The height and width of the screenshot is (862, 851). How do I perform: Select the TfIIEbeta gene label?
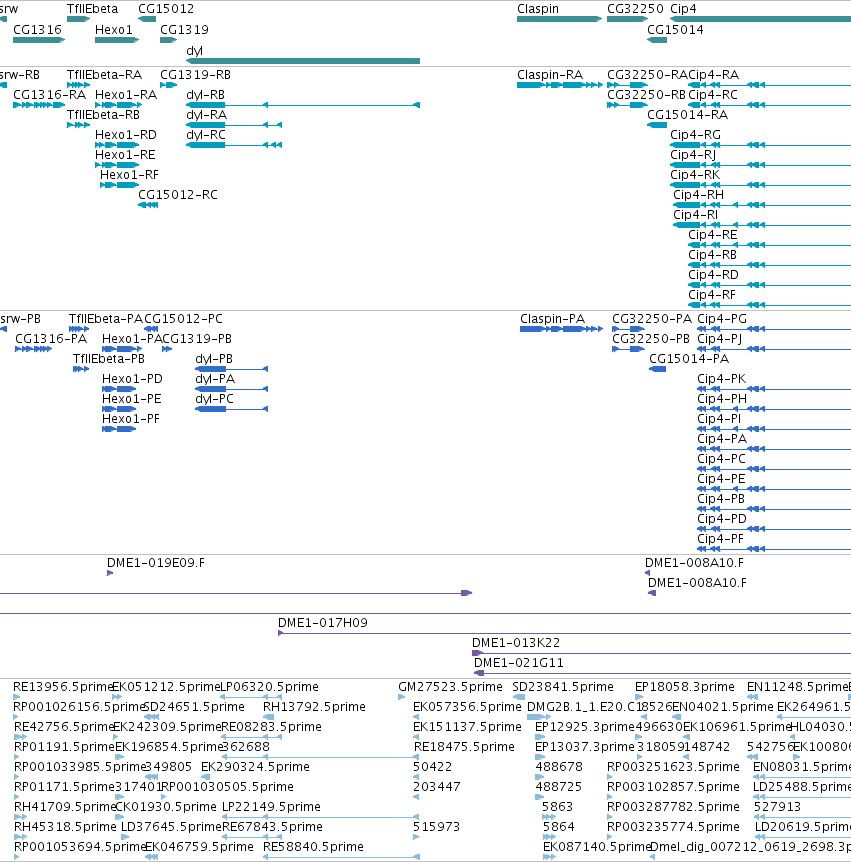pyautogui.click(x=92, y=9)
